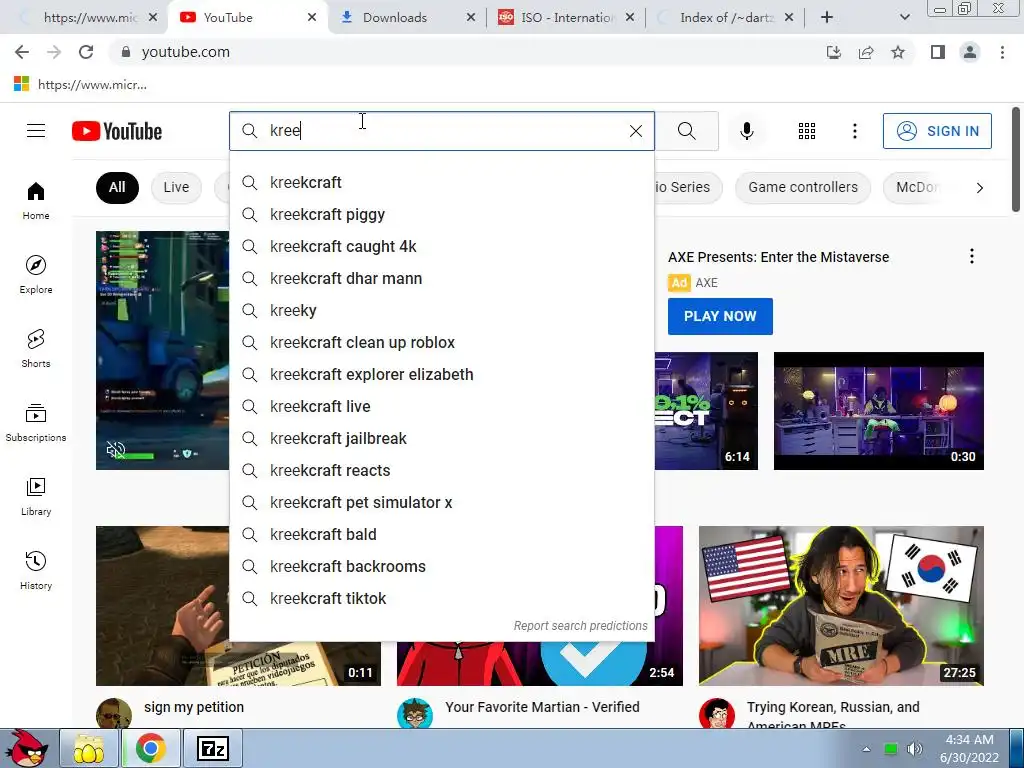The height and width of the screenshot is (768, 1024).
Task: Click the install app icon in address bar
Action: [x=833, y=52]
